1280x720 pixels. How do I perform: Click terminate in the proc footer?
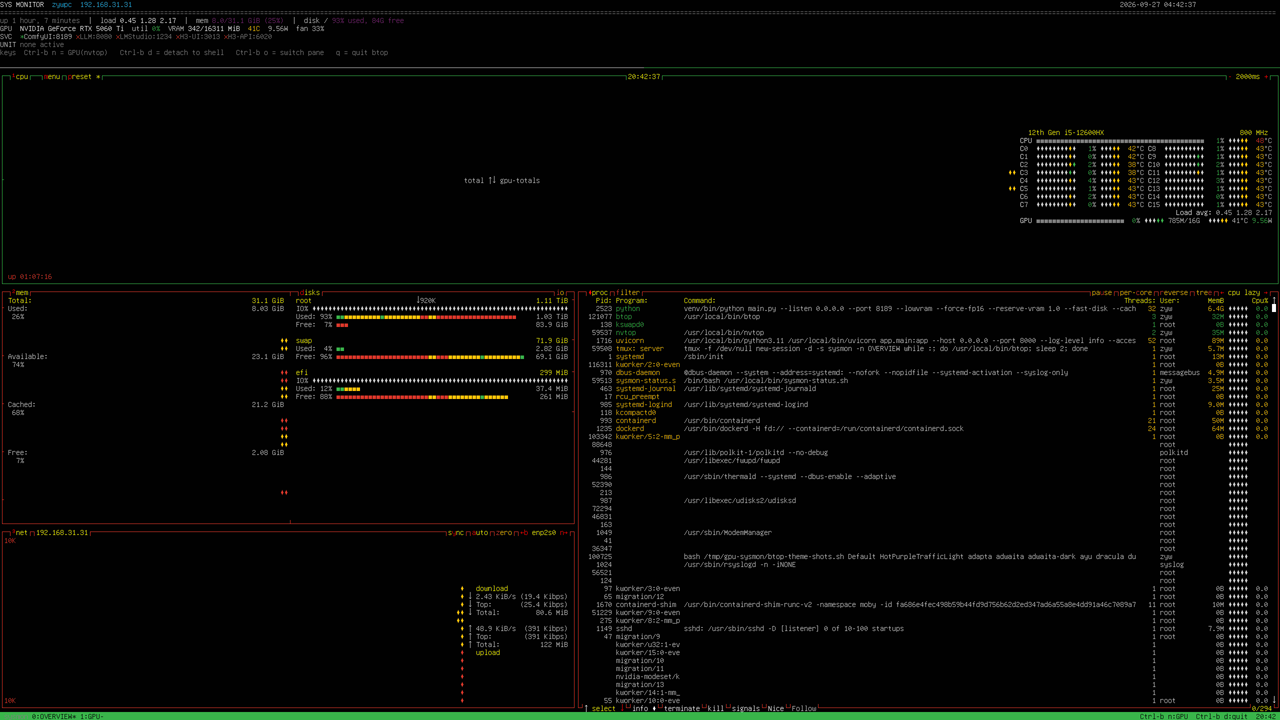tap(682, 709)
